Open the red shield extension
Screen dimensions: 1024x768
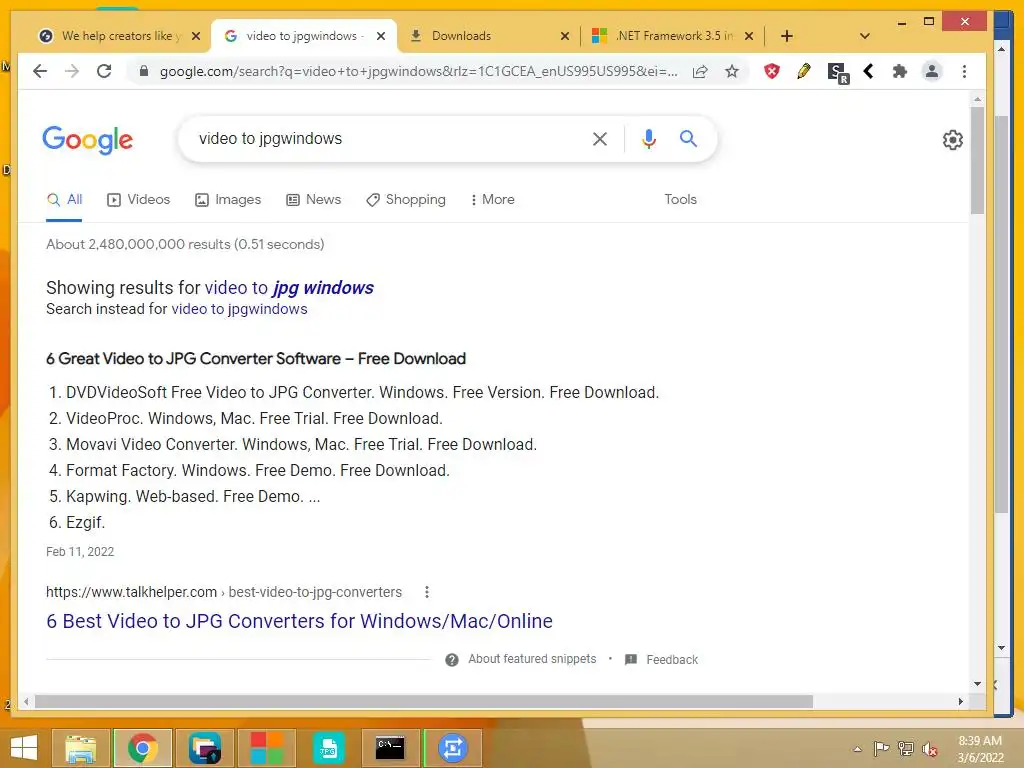click(772, 71)
